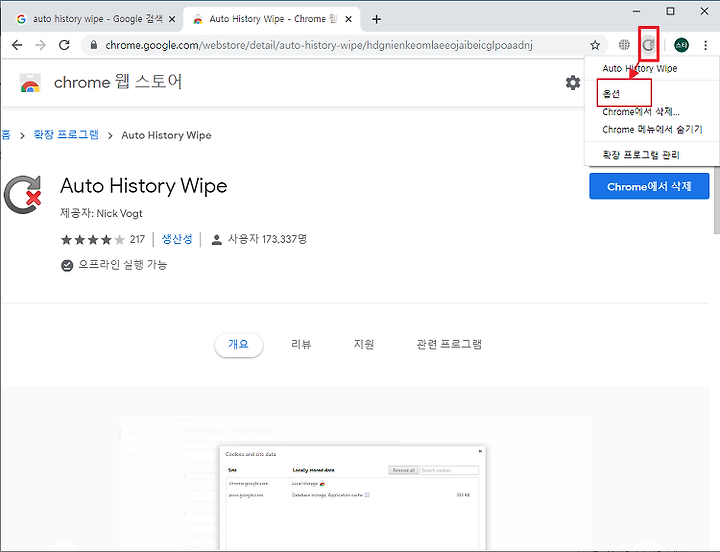Click the extension preview screenshot
Viewport: 720px width, 552px height.
click(x=354, y=483)
